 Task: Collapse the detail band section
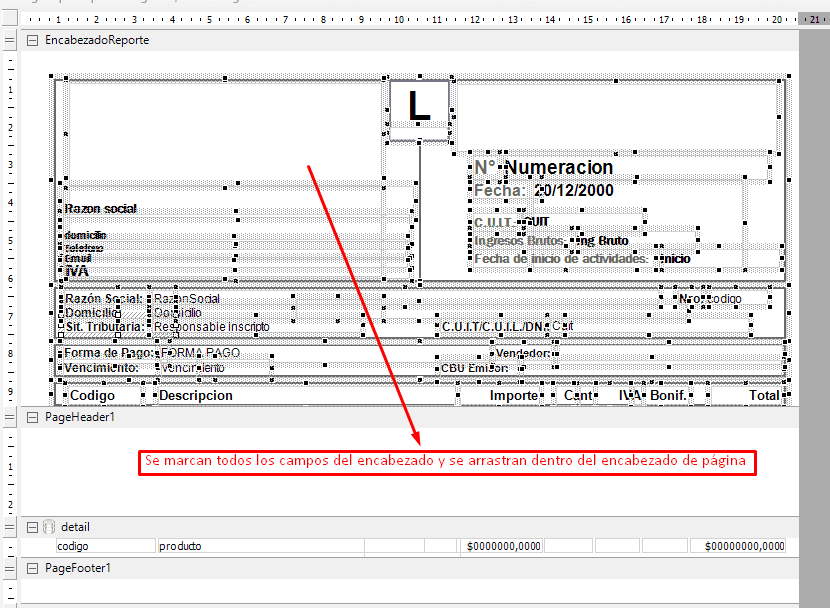coord(32,527)
